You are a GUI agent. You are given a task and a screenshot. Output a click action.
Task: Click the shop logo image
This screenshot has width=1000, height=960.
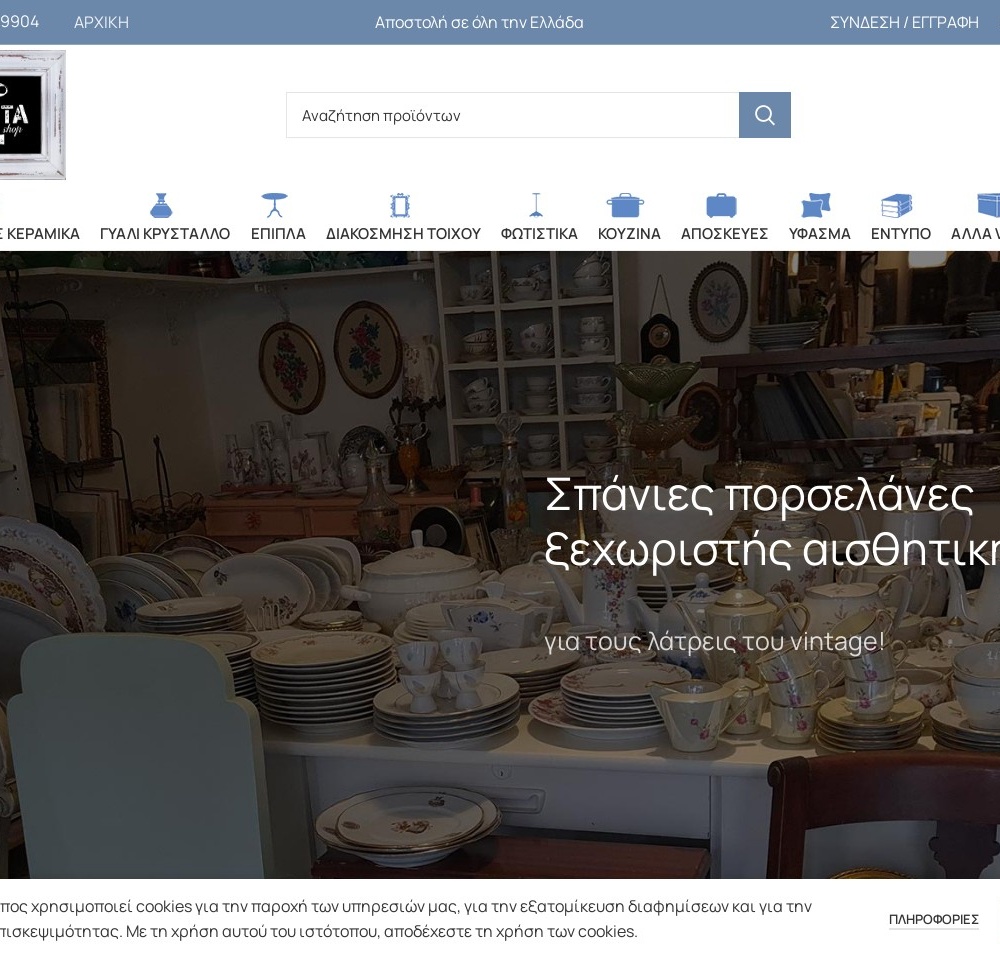pos(30,114)
